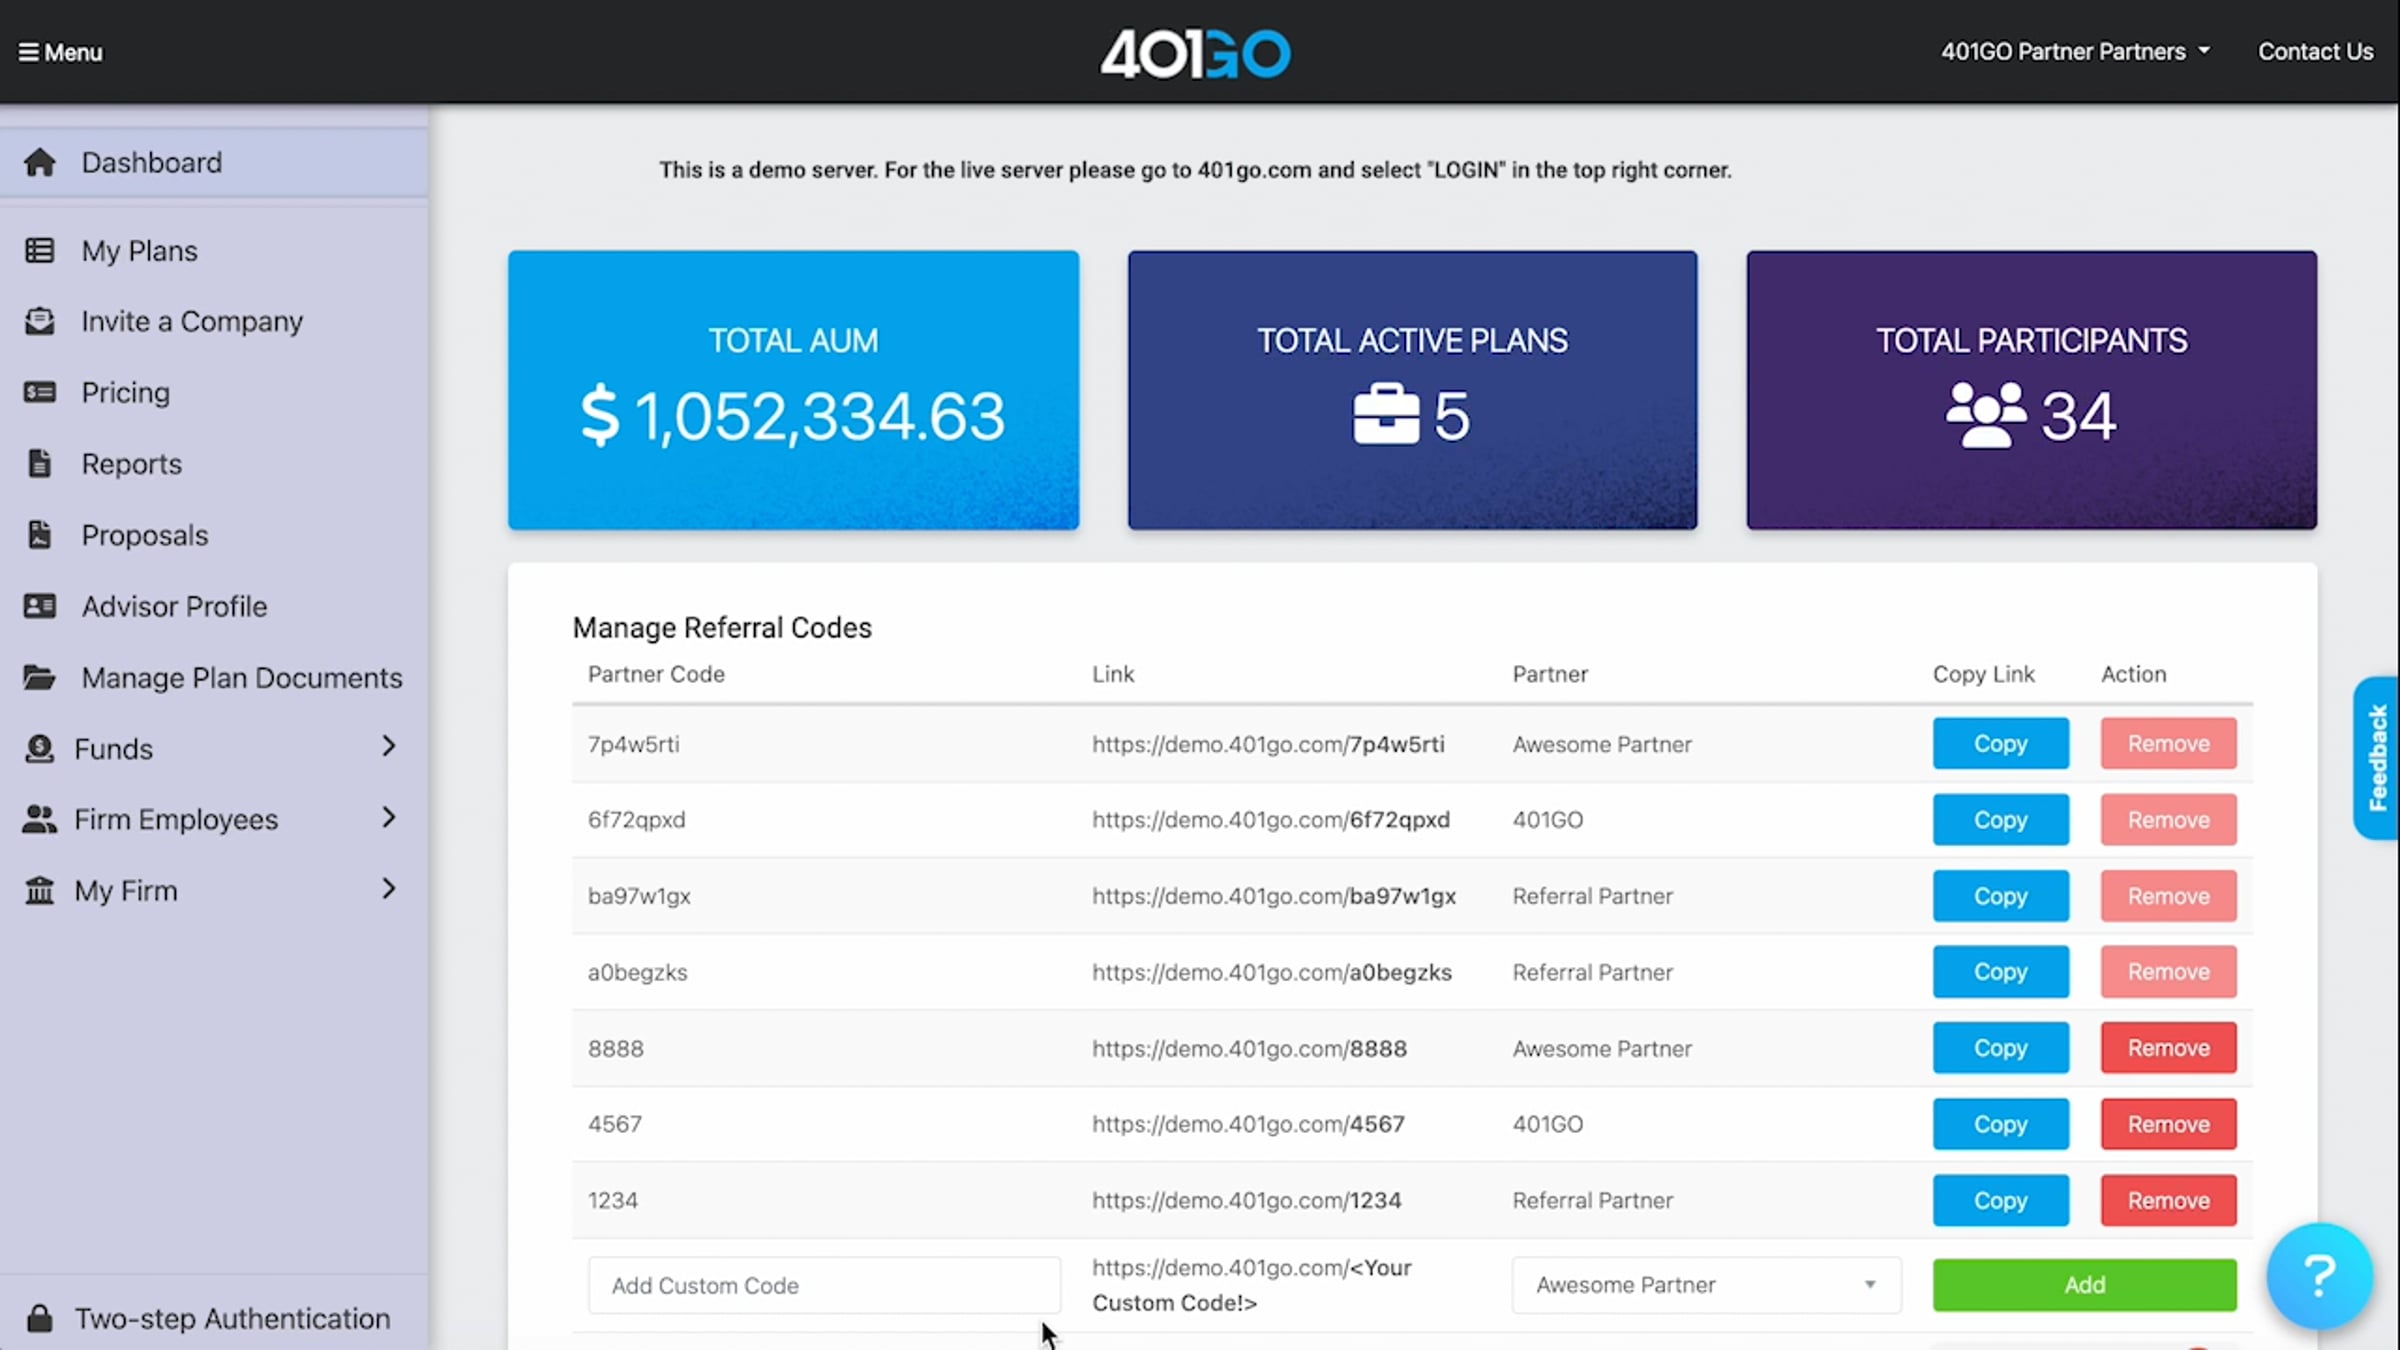Open the 401GO Partner Partners account dropdown
This screenshot has width=2400, height=1350.
[2074, 52]
